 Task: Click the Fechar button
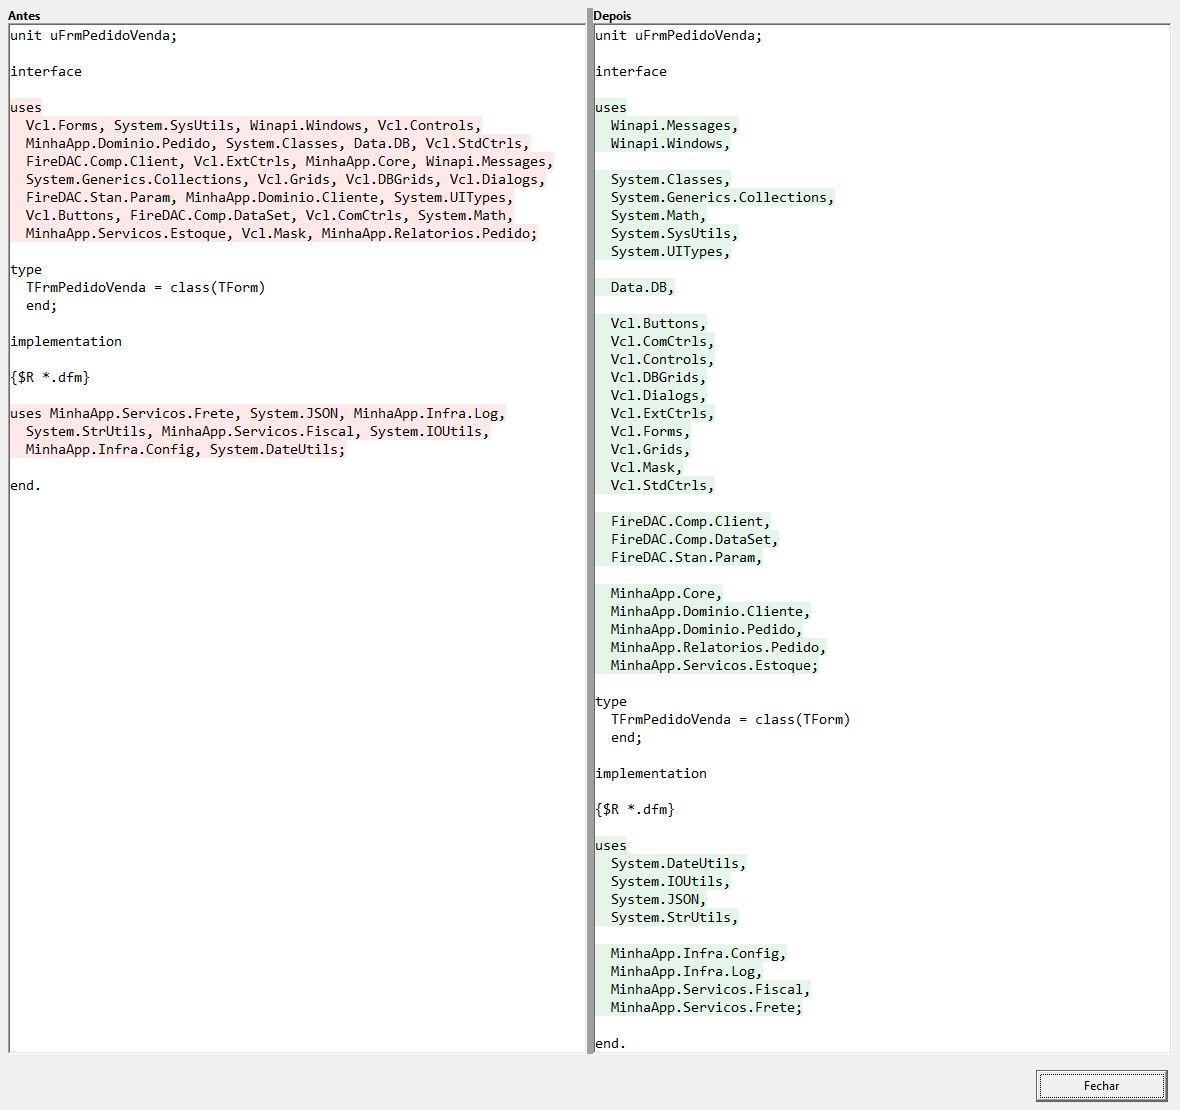click(x=1101, y=1085)
